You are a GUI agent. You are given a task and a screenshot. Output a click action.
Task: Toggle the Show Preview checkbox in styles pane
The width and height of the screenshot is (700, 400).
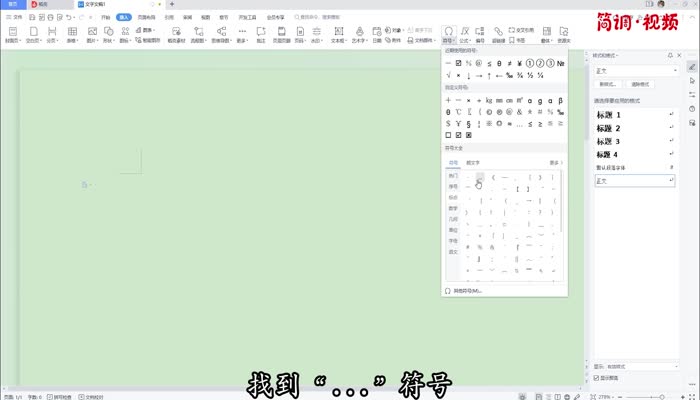[596, 378]
